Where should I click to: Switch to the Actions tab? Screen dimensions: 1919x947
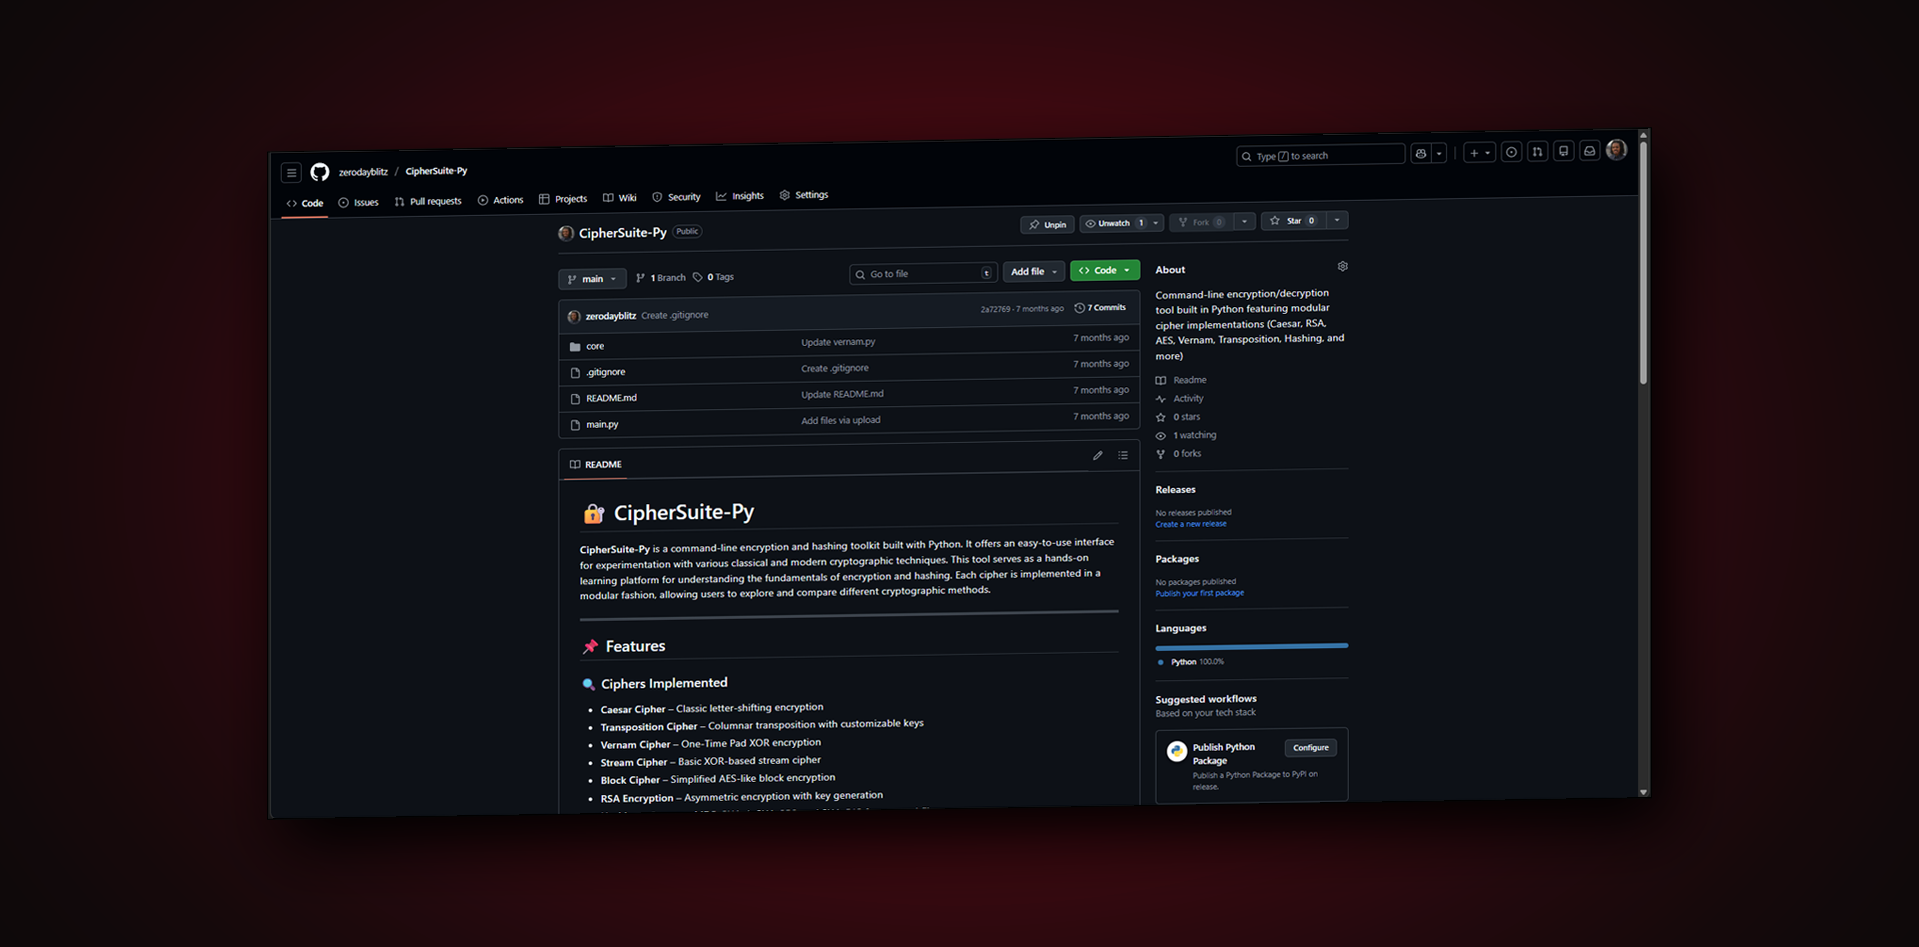click(x=500, y=199)
